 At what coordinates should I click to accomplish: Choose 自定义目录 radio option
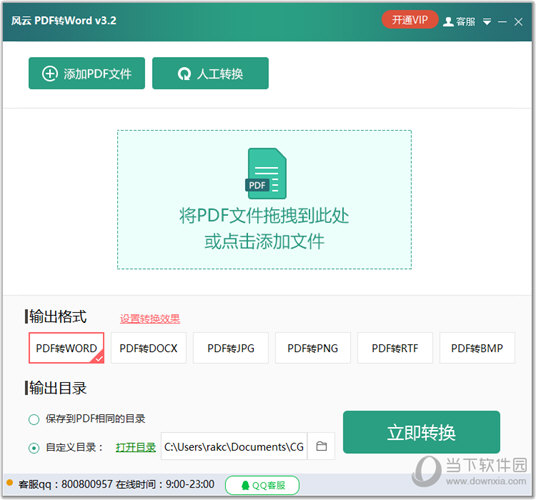click(34, 448)
